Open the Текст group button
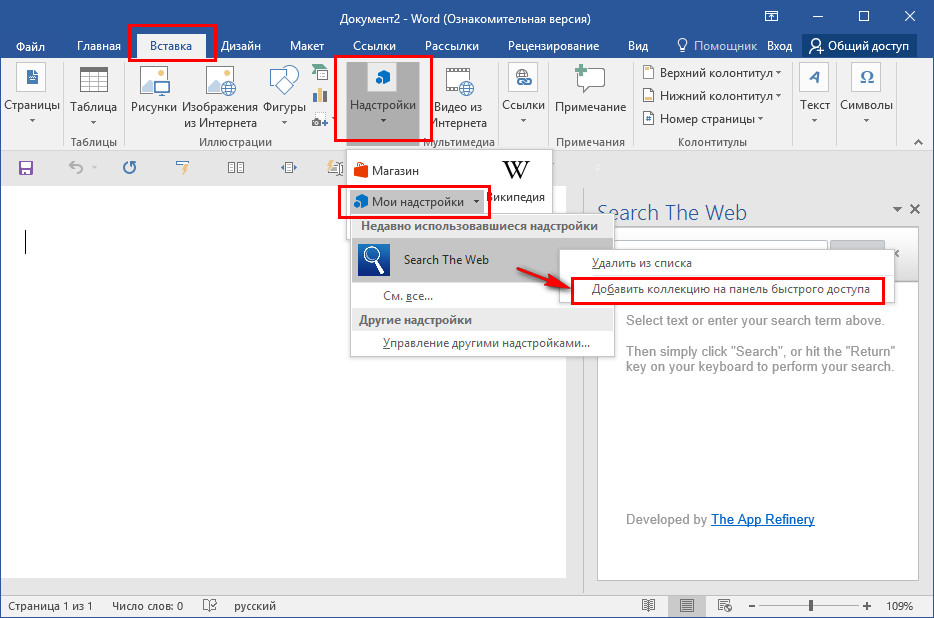 pyautogui.click(x=814, y=94)
